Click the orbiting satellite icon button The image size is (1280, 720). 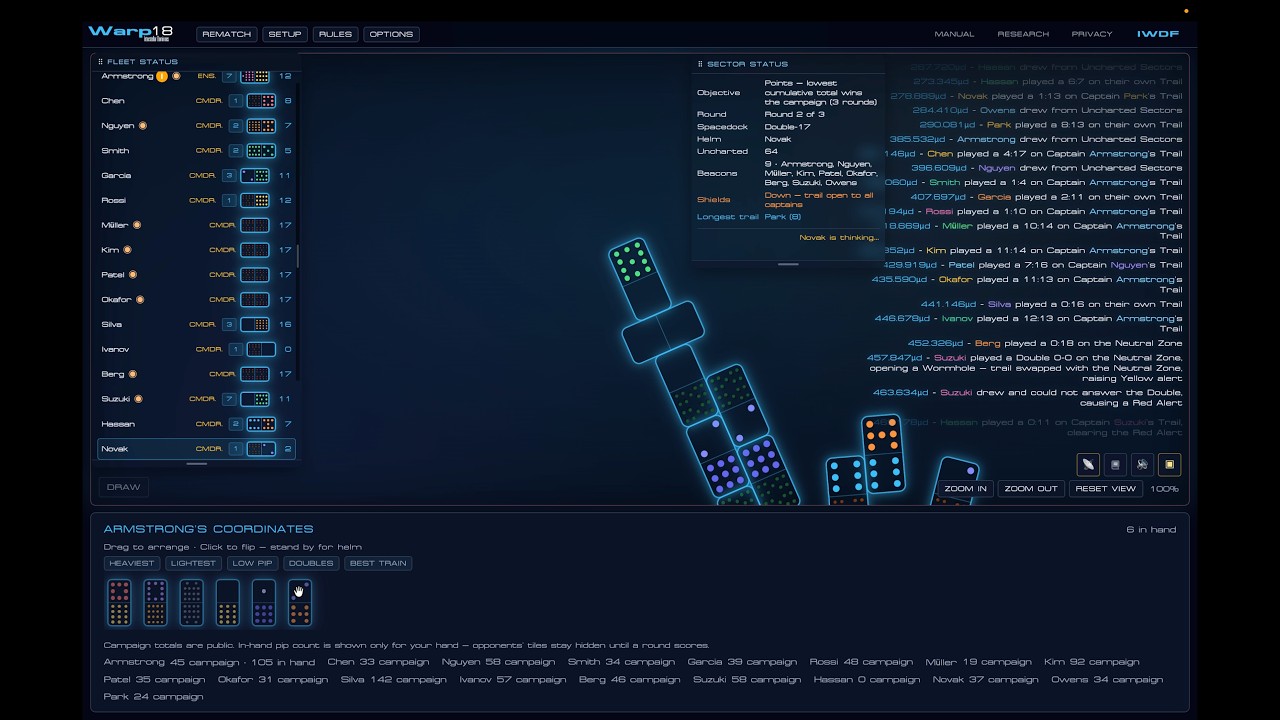[x=1142, y=464]
